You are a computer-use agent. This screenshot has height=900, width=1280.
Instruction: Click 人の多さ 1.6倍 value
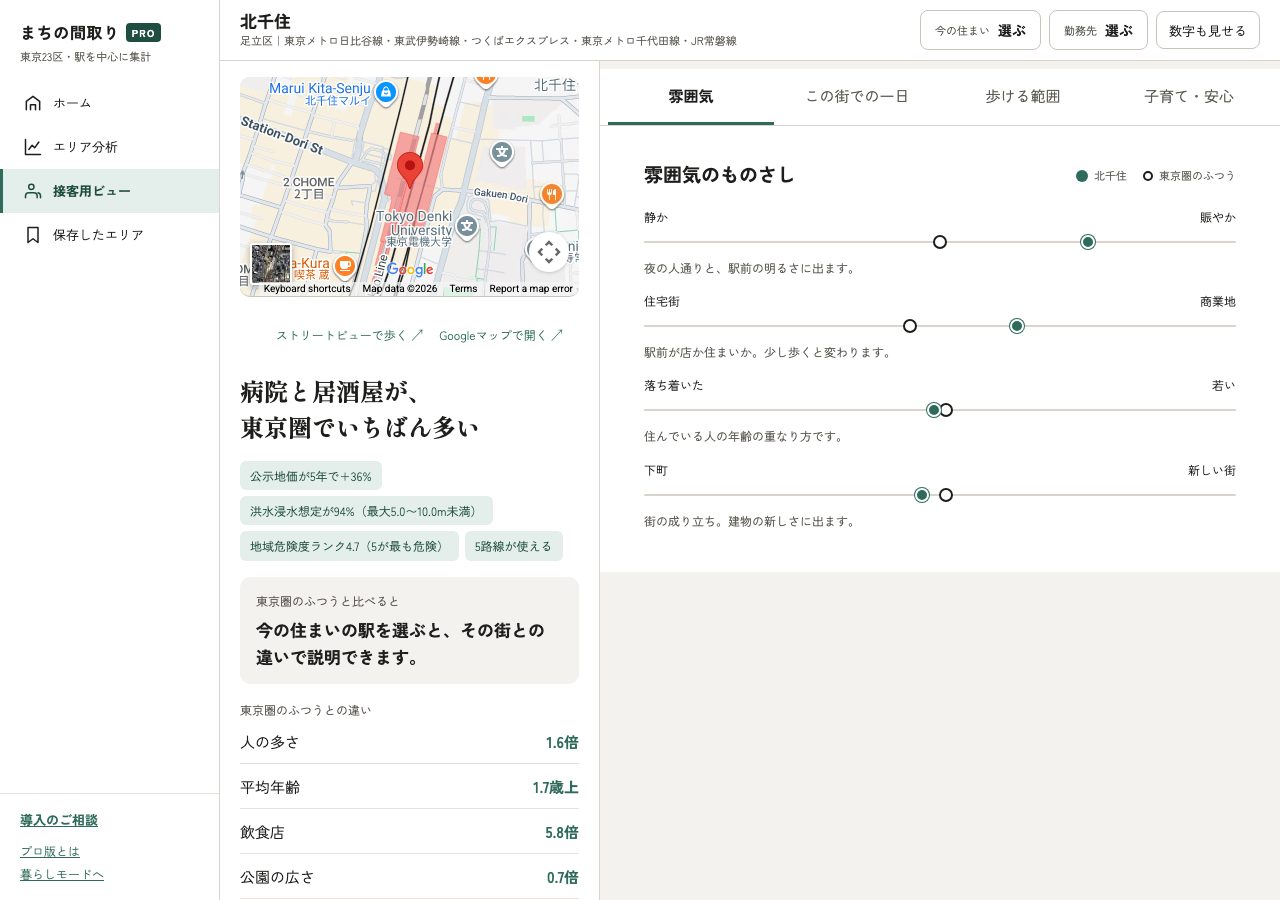pos(561,743)
